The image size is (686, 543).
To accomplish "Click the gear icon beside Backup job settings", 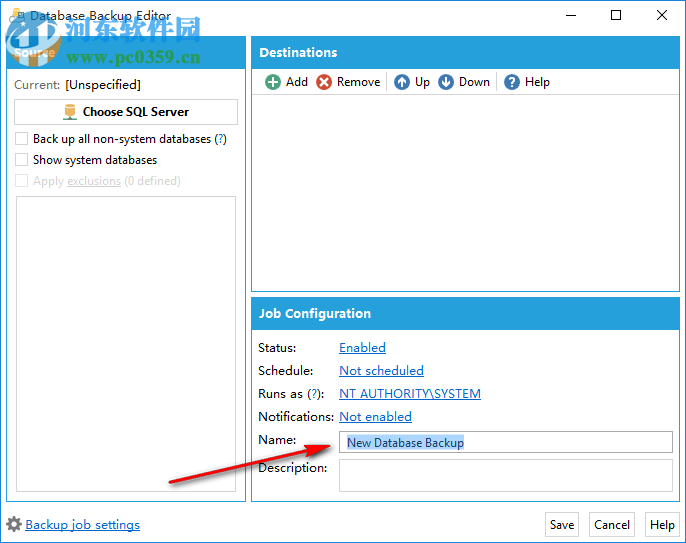I will [x=14, y=524].
